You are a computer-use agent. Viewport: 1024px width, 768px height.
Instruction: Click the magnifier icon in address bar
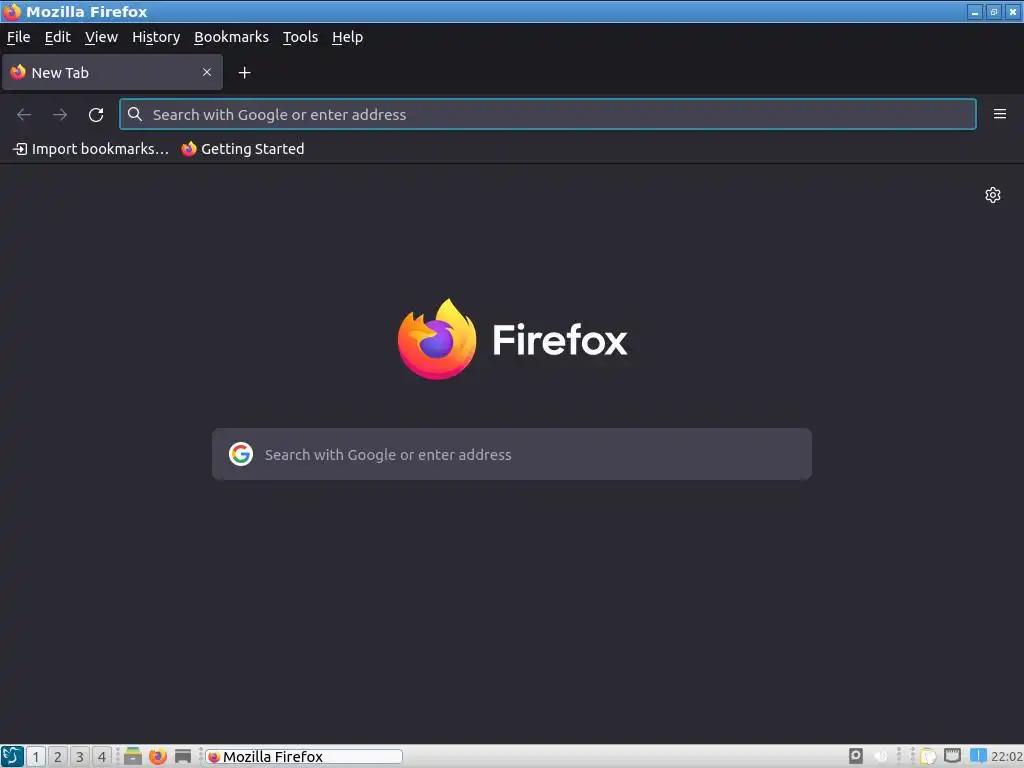tap(135, 114)
